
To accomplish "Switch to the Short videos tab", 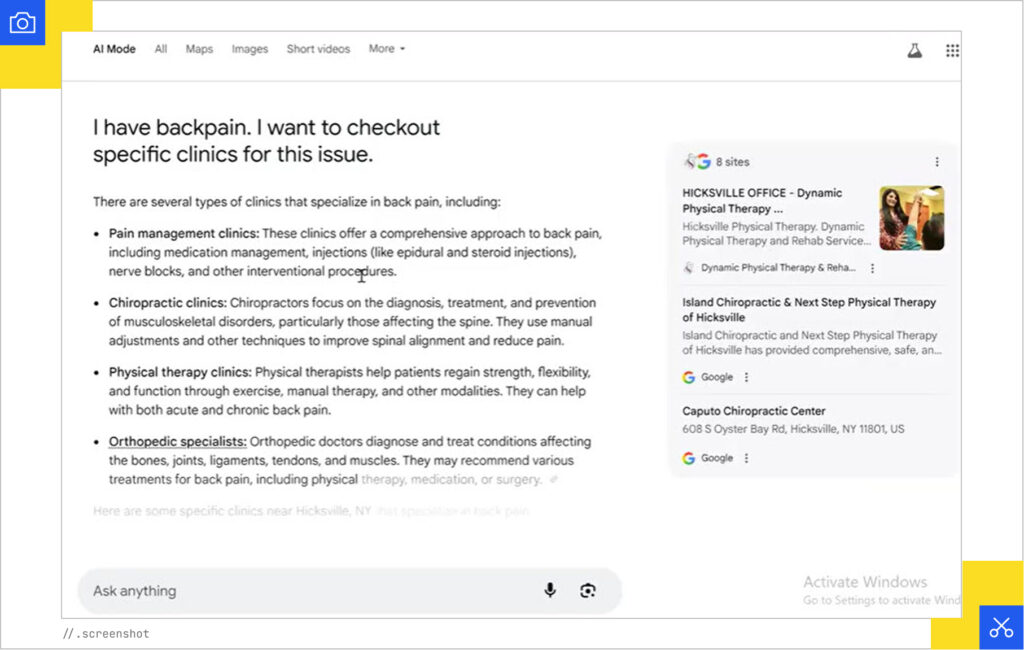I will tap(318, 49).
